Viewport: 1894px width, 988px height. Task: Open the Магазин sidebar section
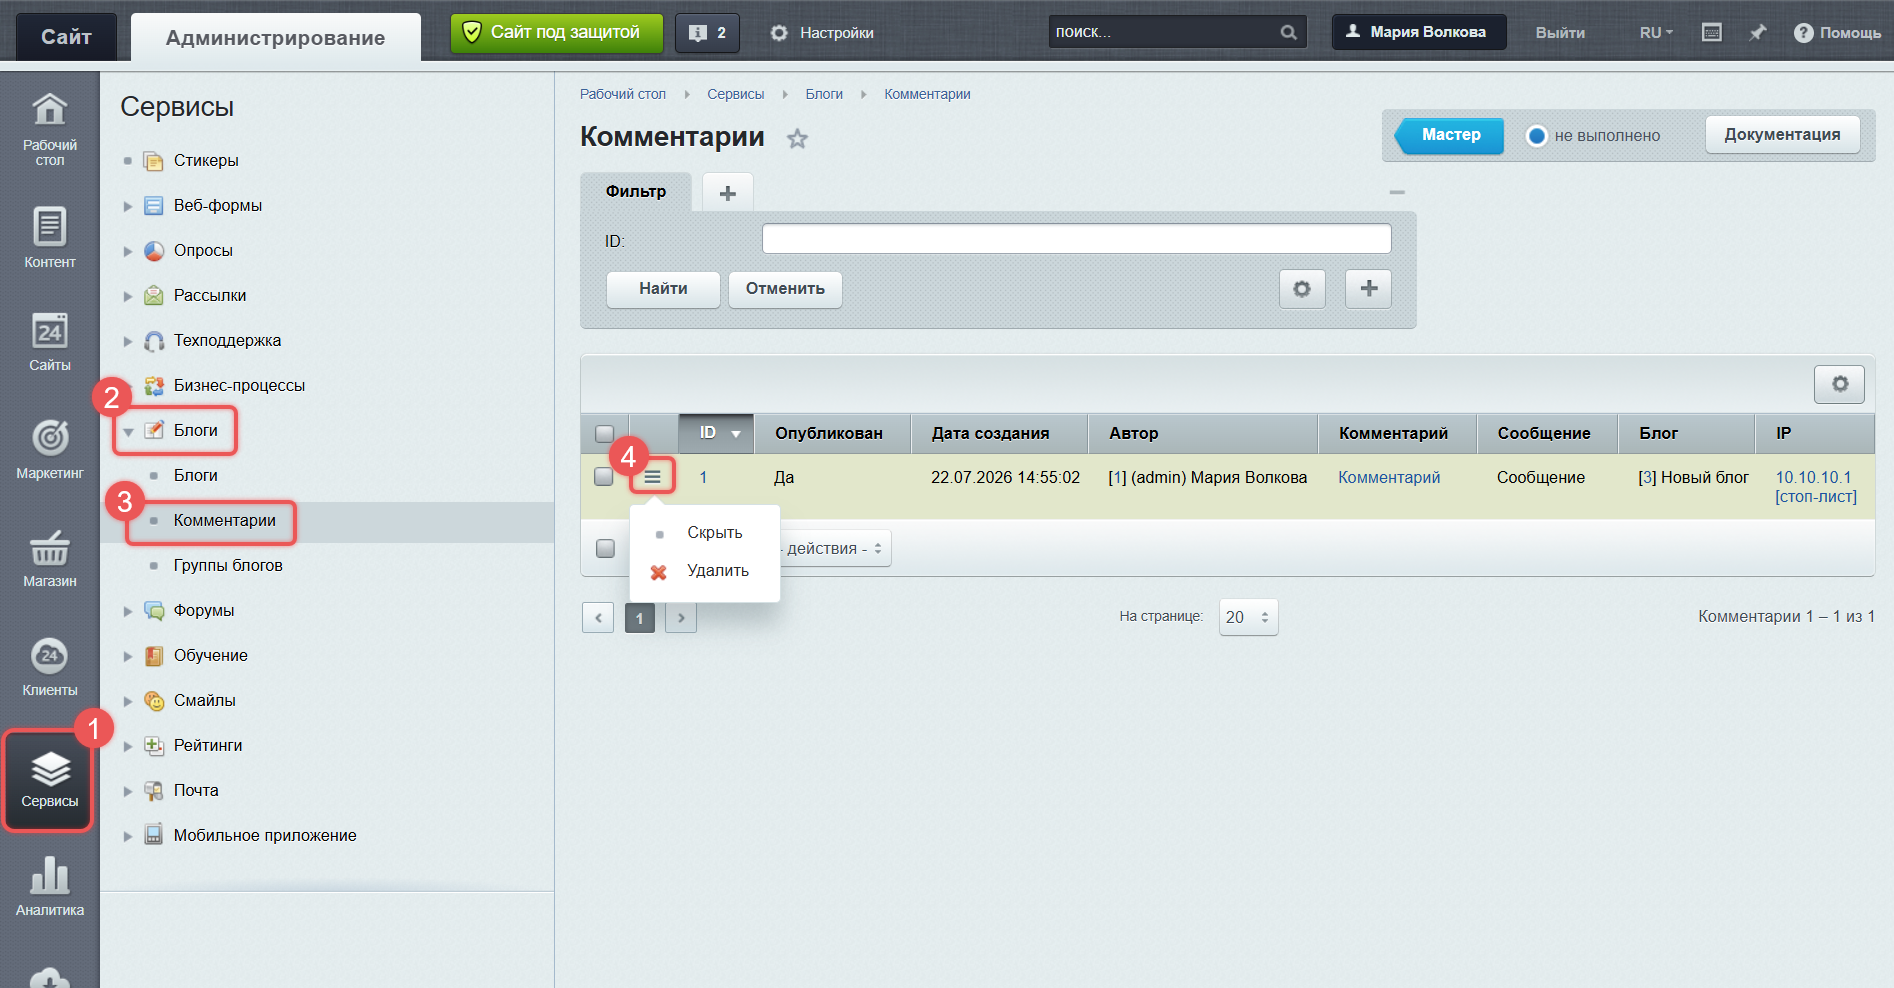point(50,558)
